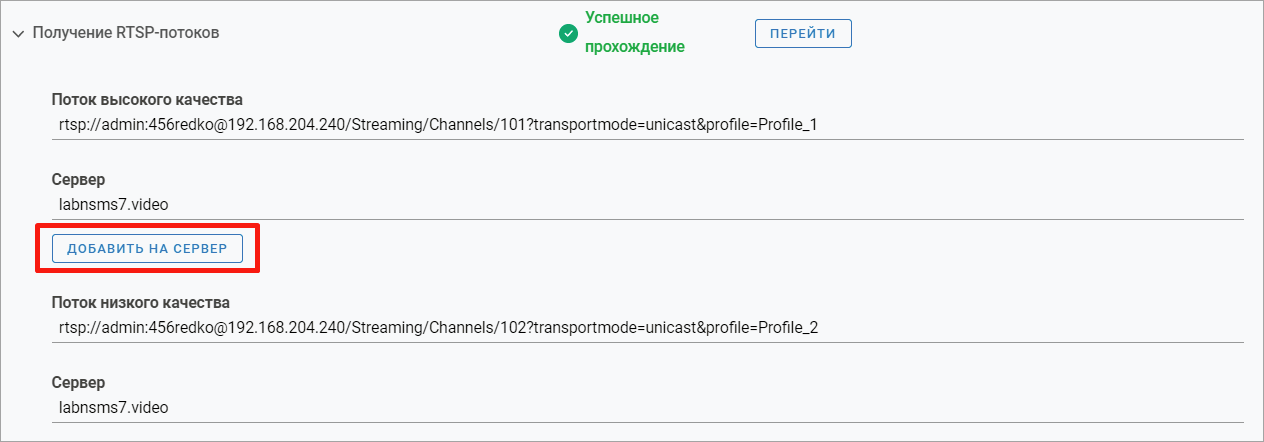Click the green success checkmark icon

(x=568, y=33)
